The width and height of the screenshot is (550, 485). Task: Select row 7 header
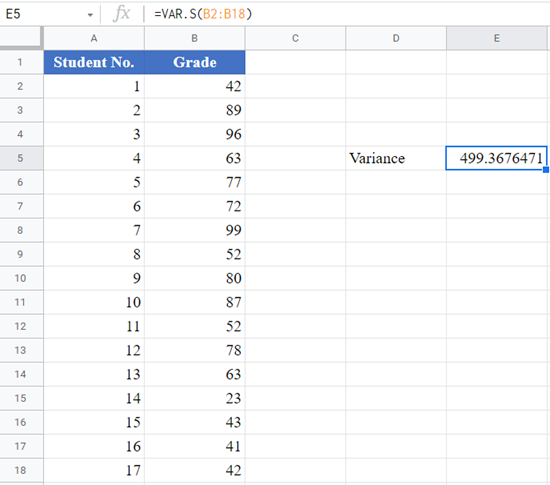(21, 206)
